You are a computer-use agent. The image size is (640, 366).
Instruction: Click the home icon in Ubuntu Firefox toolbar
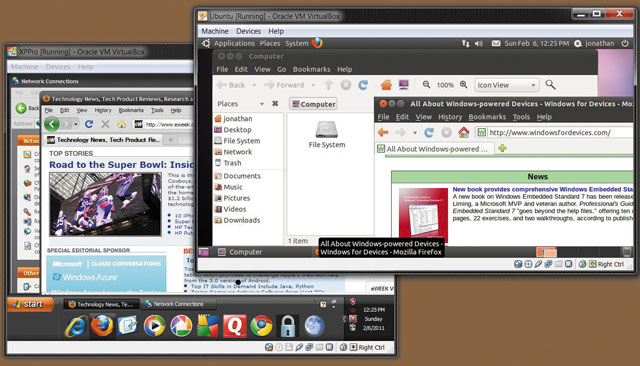pos(463,132)
